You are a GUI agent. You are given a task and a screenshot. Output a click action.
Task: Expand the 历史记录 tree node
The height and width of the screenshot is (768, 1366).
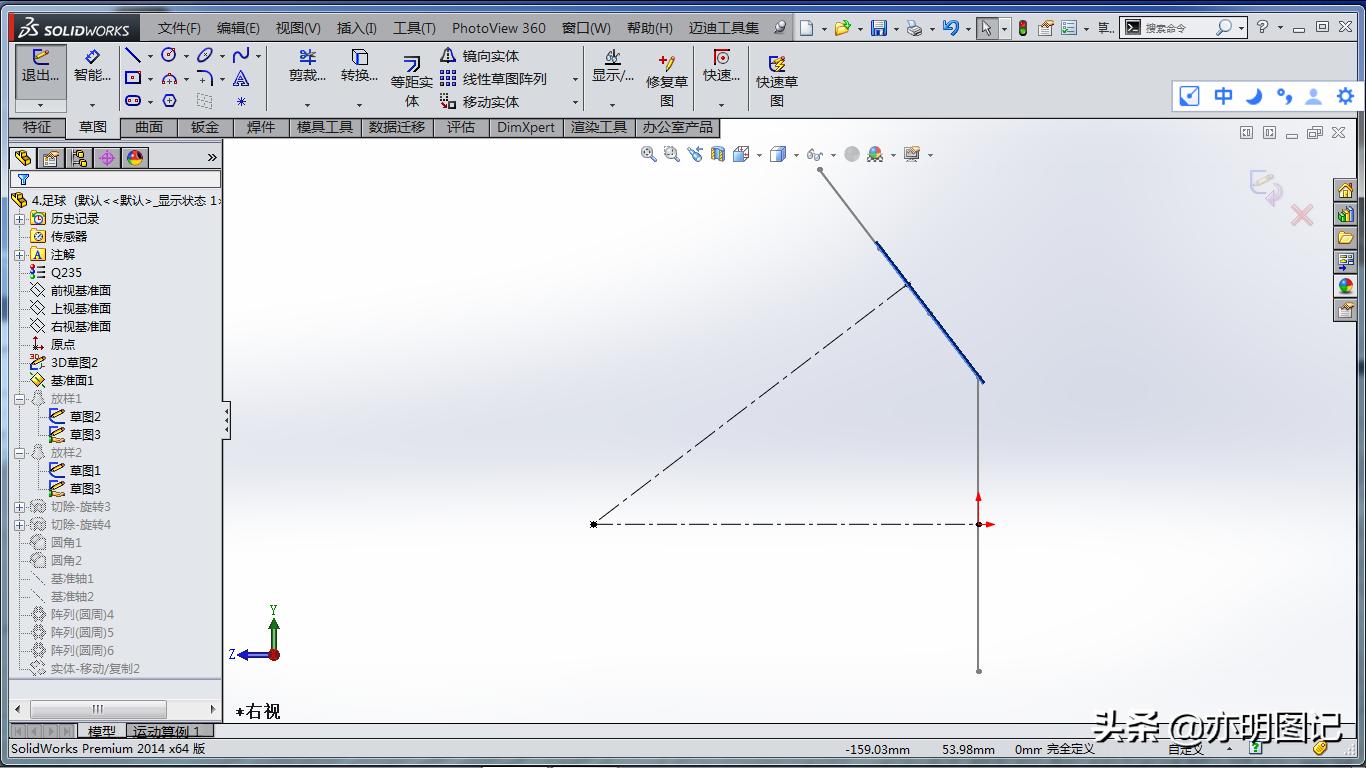21,218
